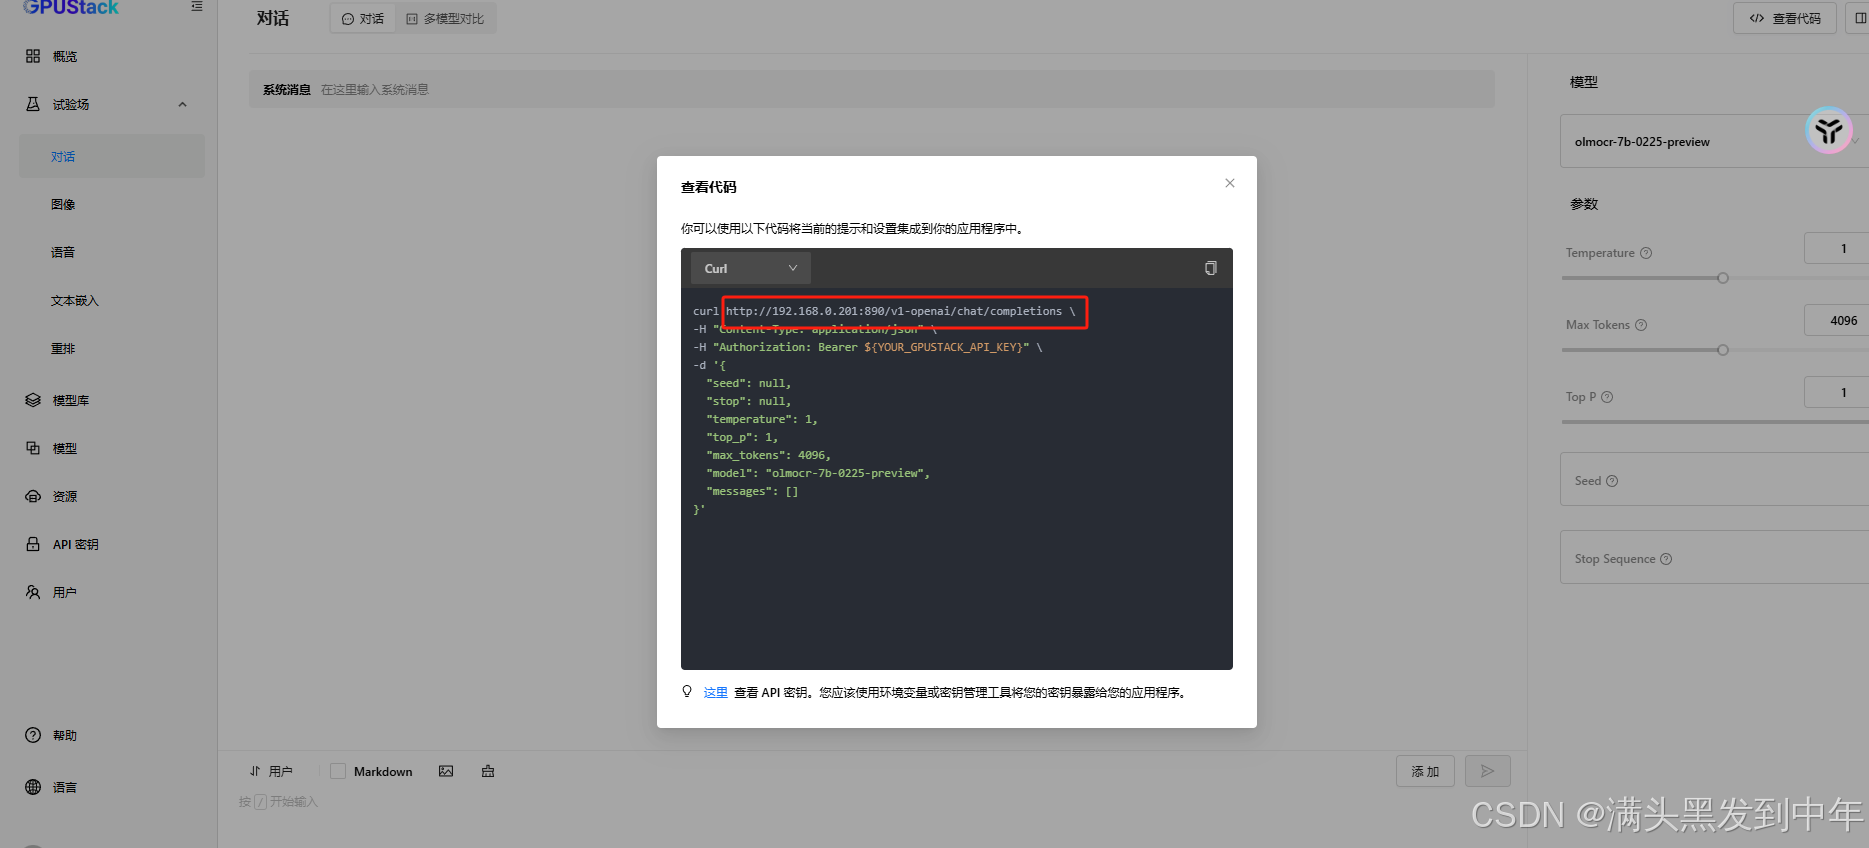Viewport: 1869px width, 848px height.
Task: Click 资源 cloud icon
Action: (33, 496)
